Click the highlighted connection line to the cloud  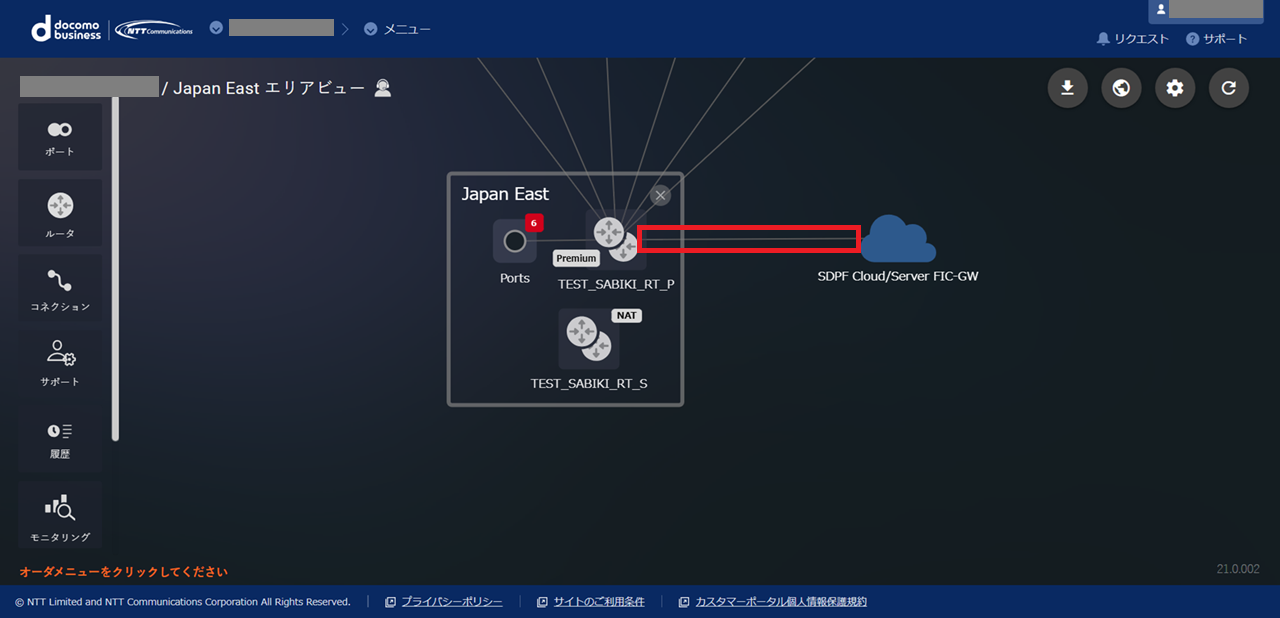coord(748,239)
